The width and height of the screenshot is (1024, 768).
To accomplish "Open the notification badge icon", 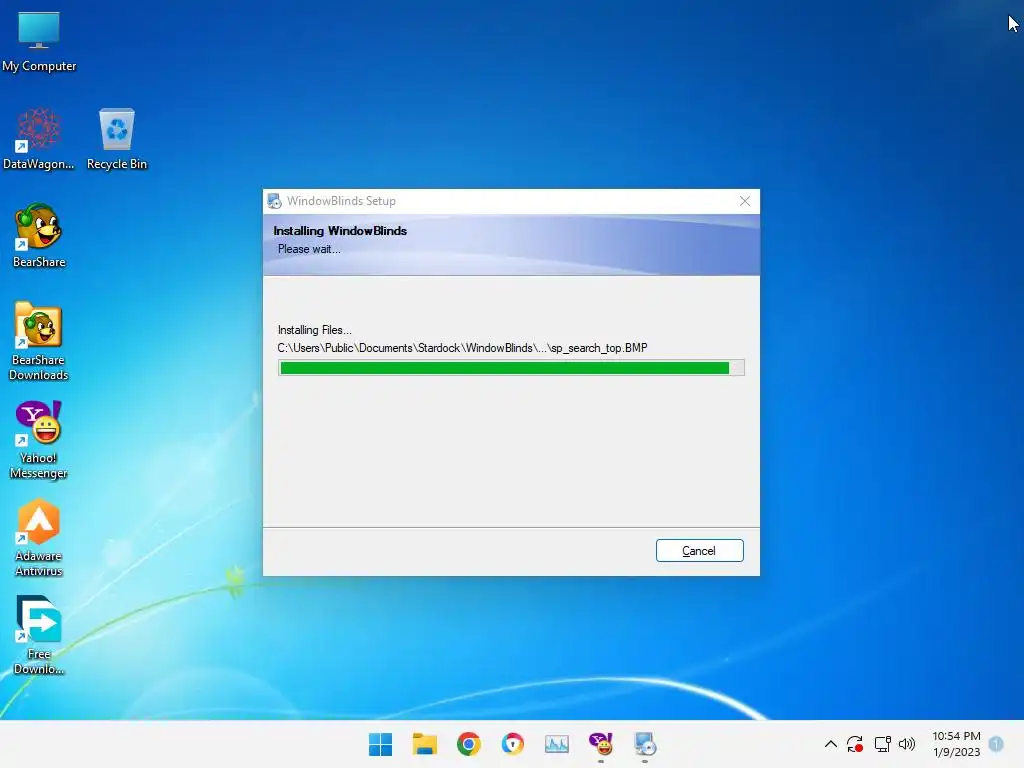I will [x=996, y=744].
